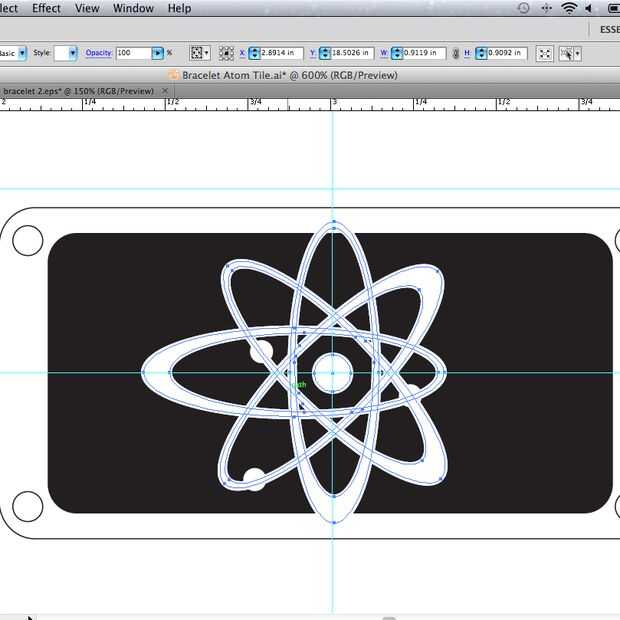Adjust the Y position stepper
The width and height of the screenshot is (620, 620).
click(x=325, y=53)
